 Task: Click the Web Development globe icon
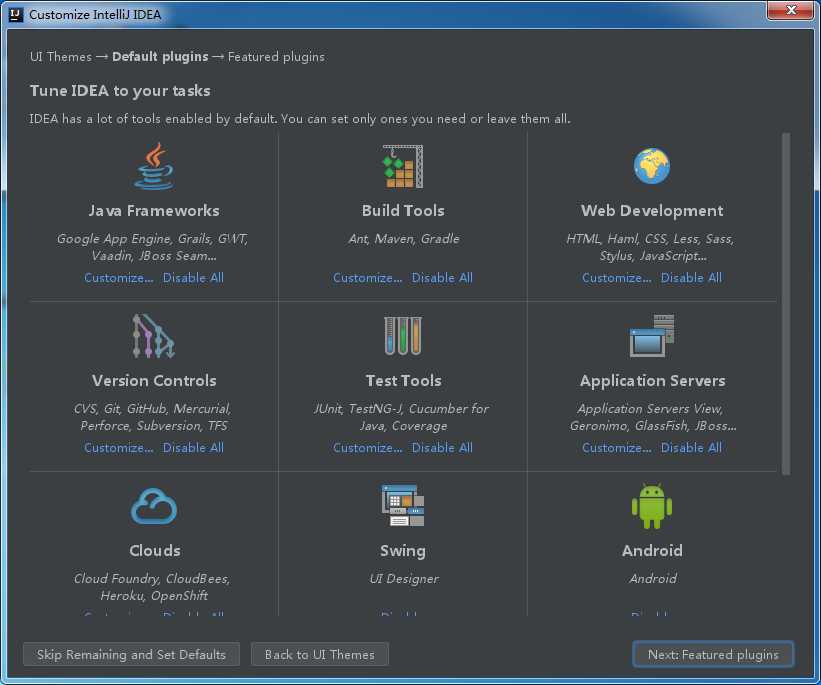tap(651, 167)
